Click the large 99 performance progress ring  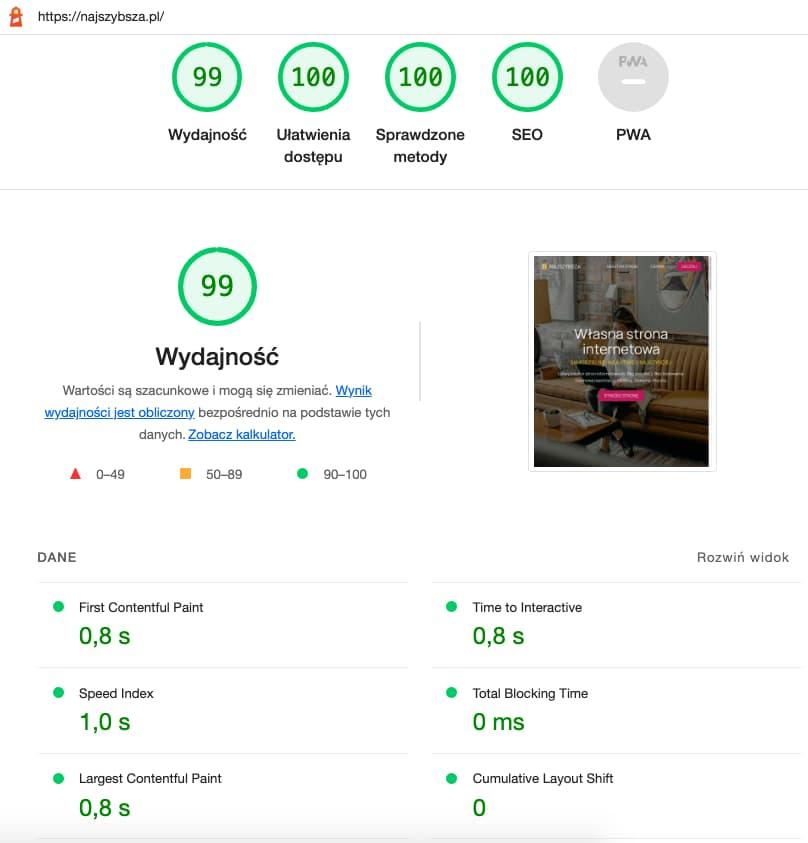(x=216, y=285)
